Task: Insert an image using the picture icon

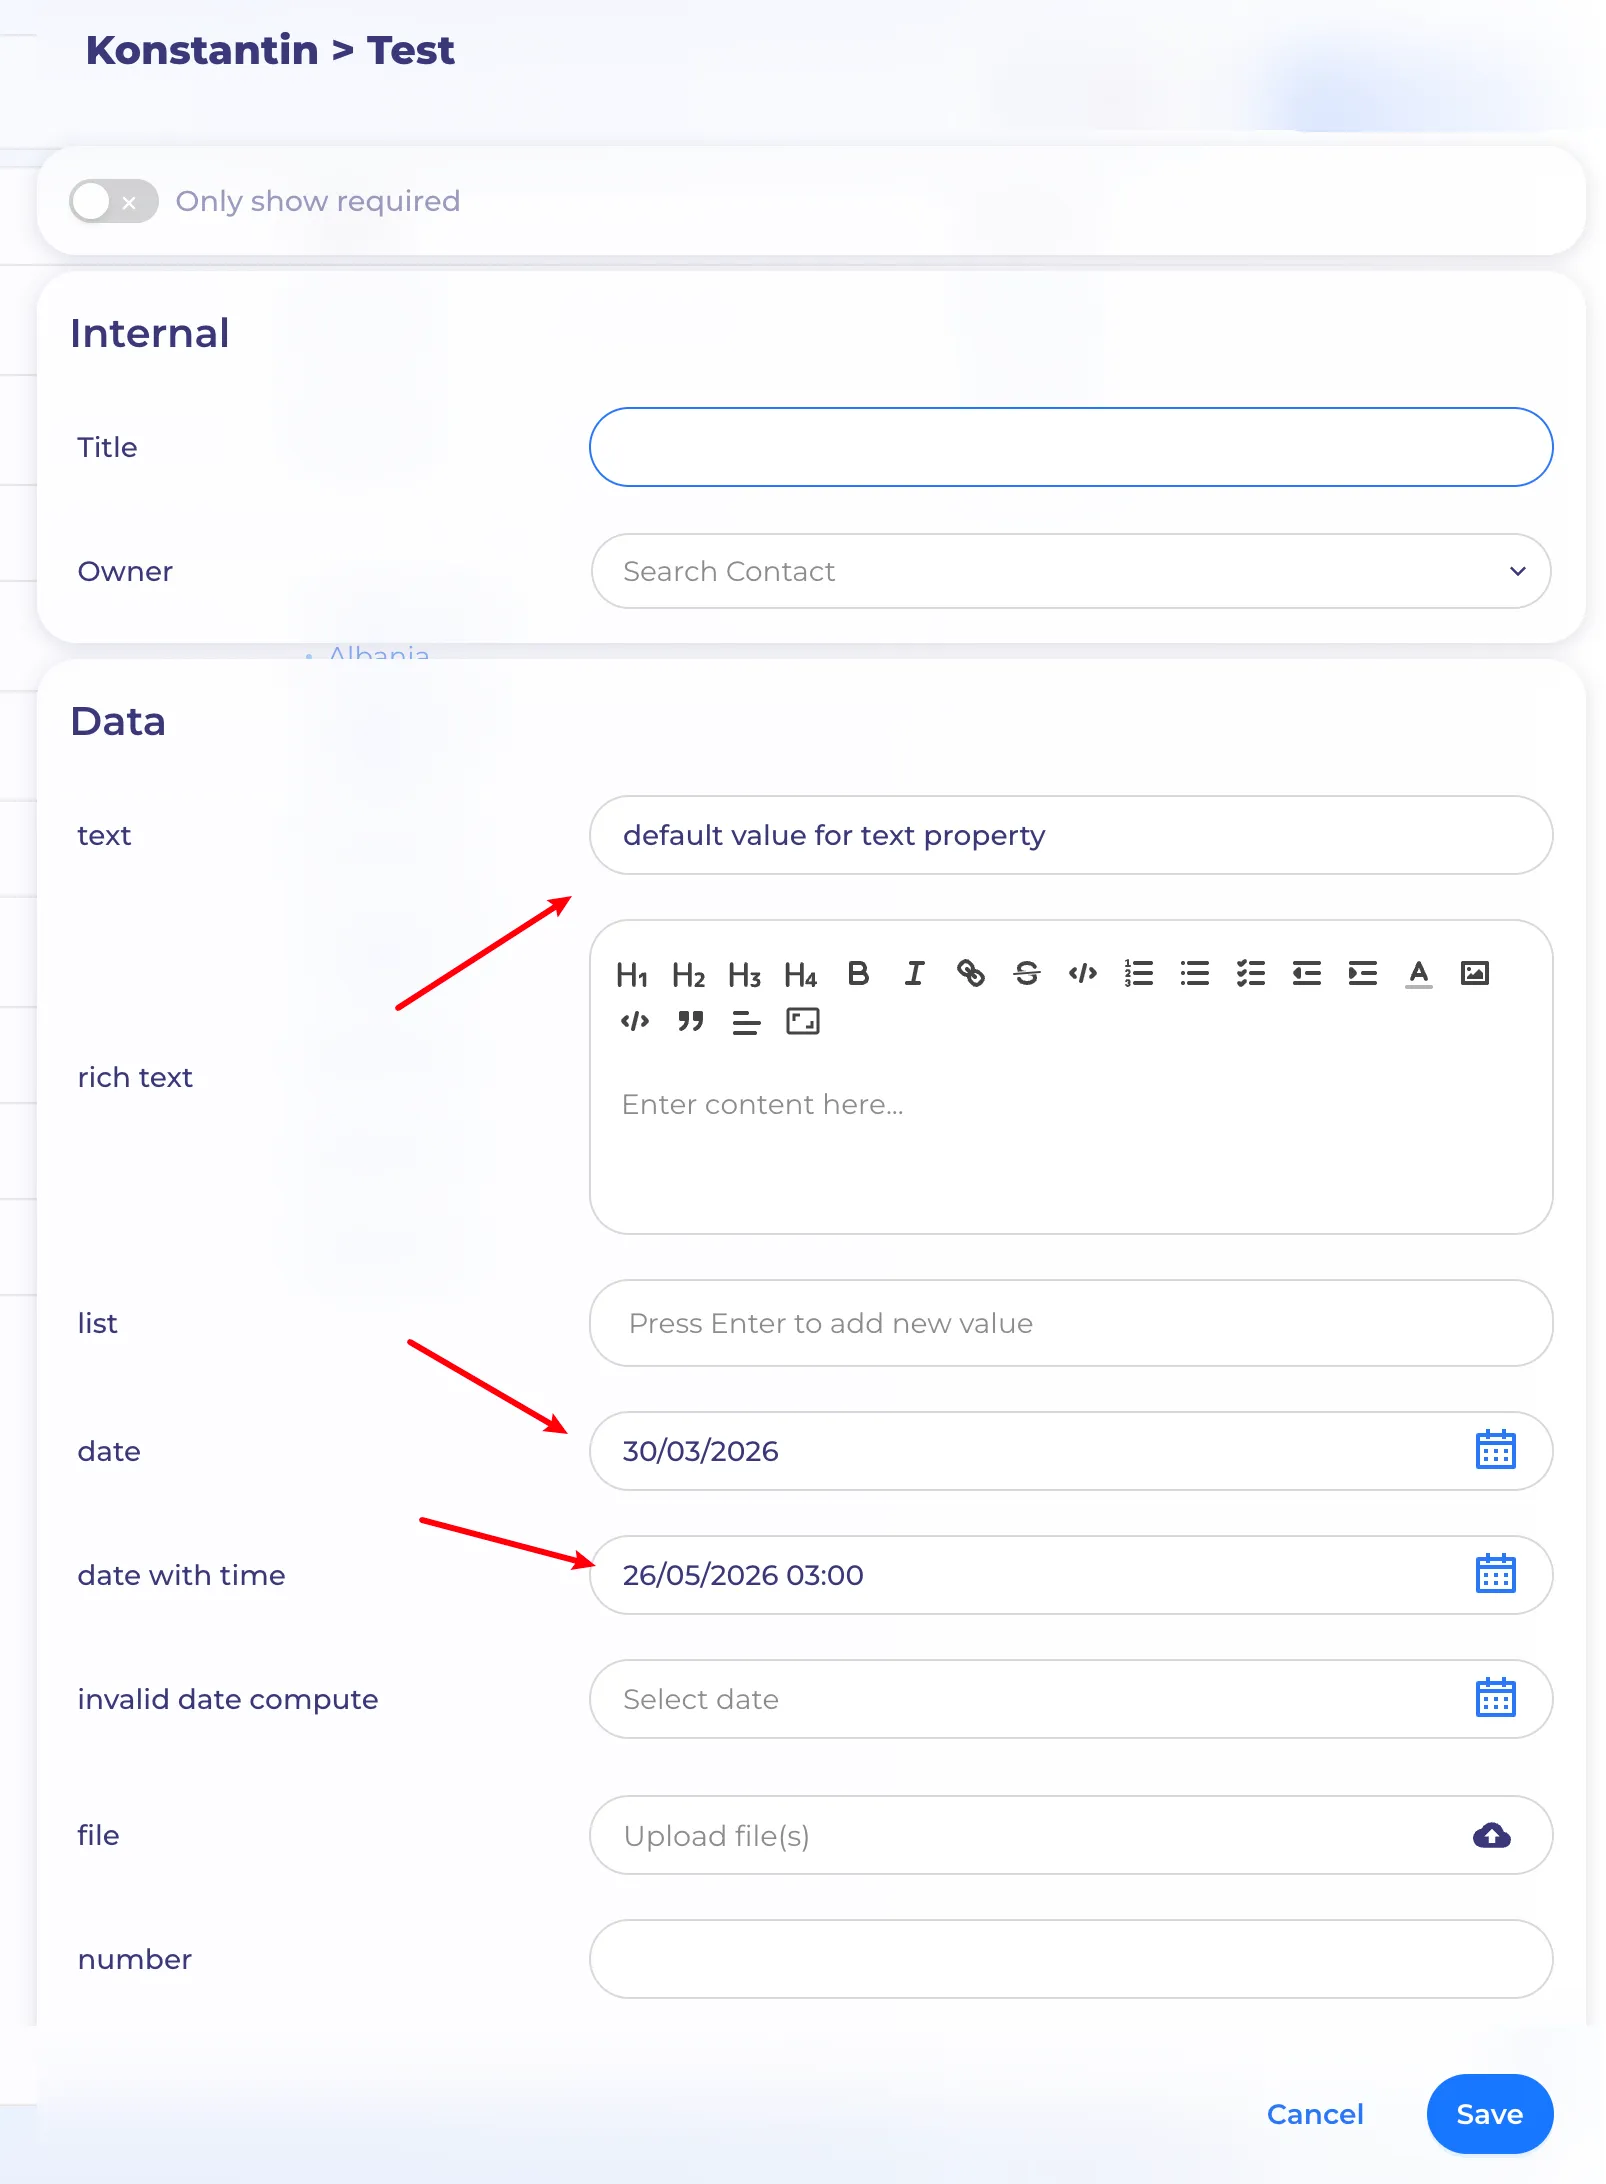Action: (1474, 974)
